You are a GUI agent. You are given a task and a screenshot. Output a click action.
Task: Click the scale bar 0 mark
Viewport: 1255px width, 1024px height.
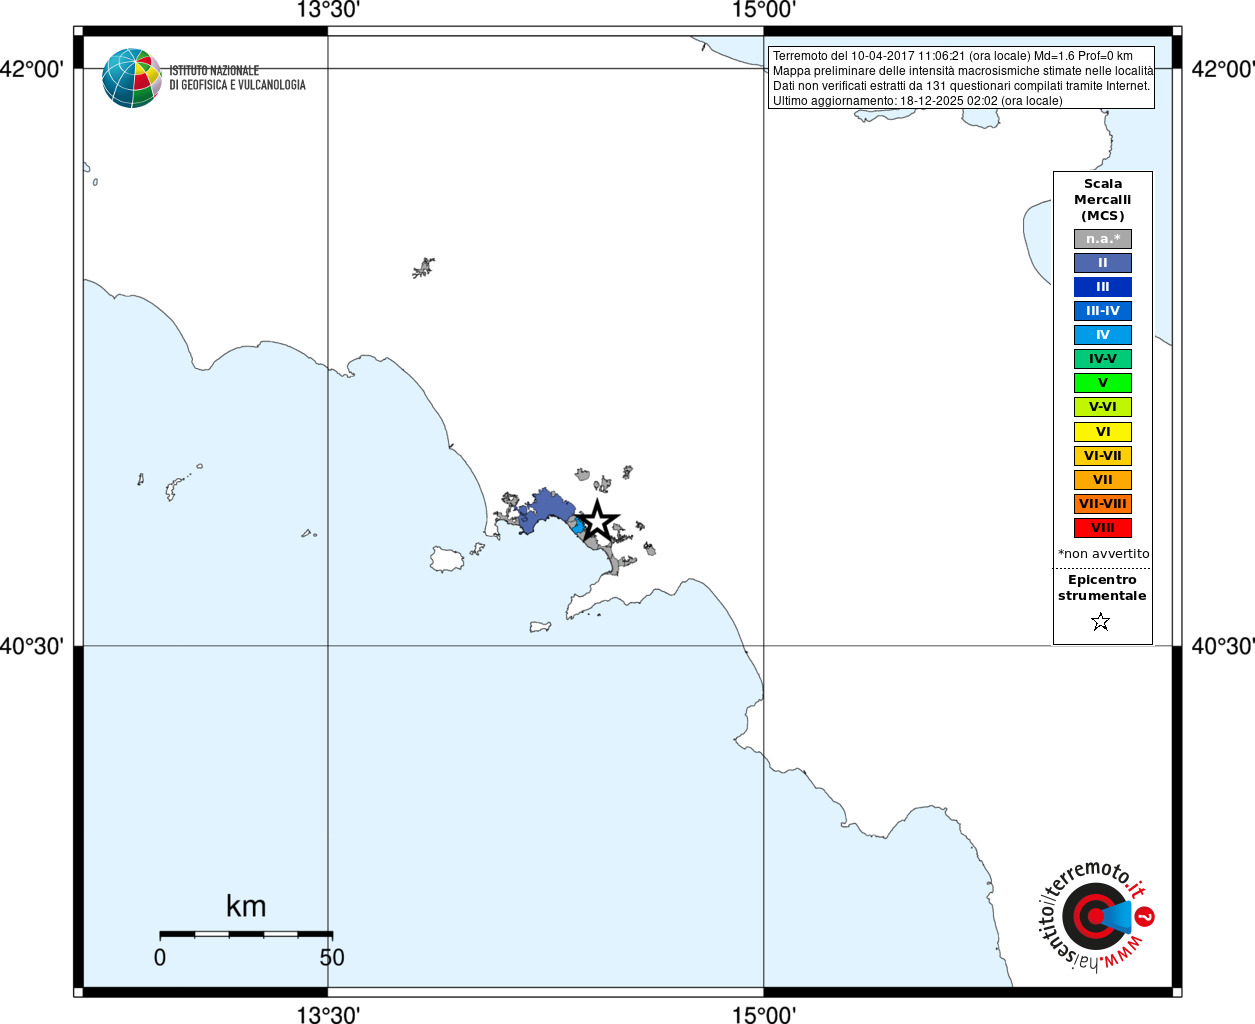point(160,957)
